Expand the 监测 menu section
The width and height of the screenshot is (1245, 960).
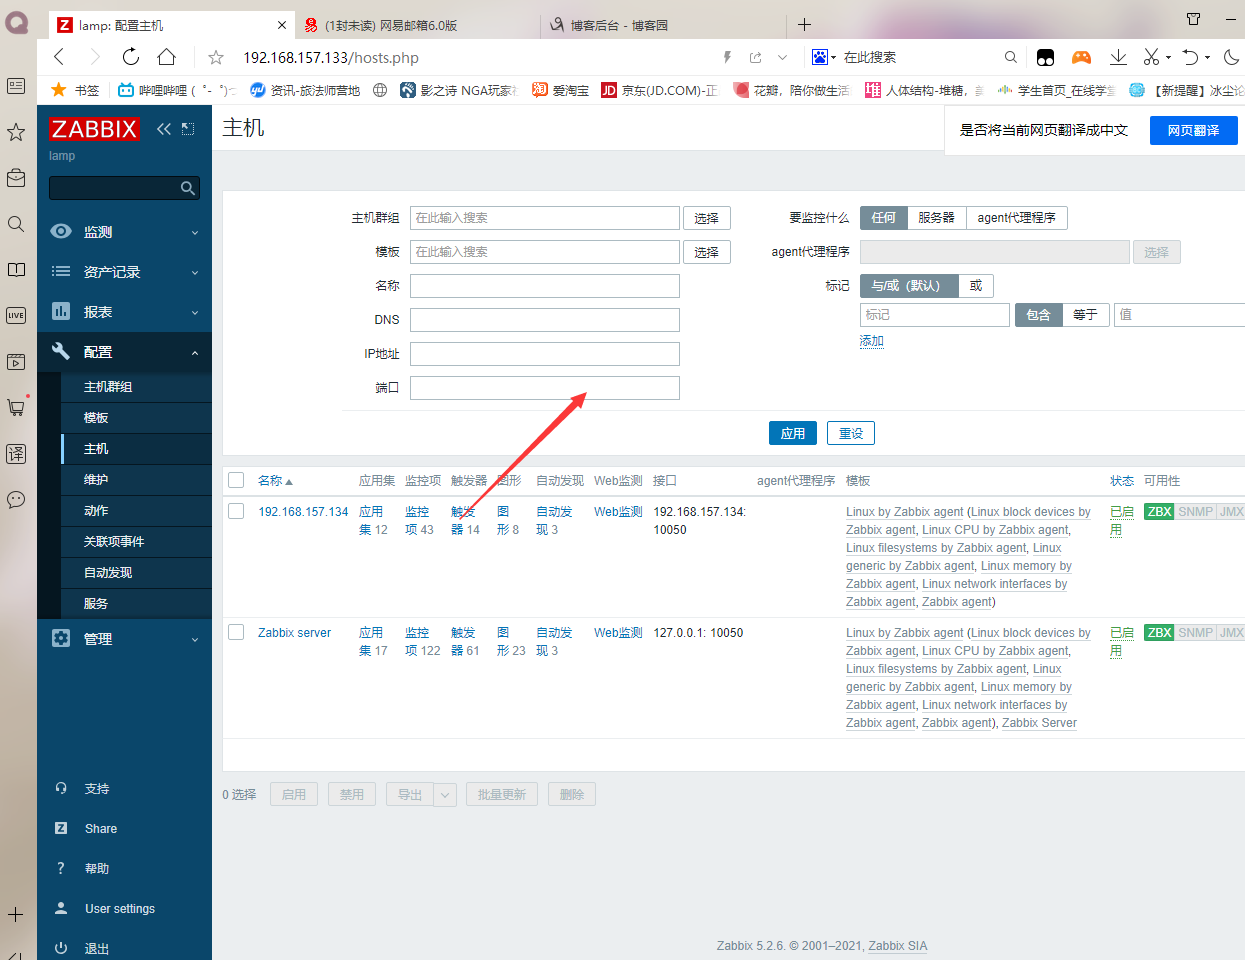tap(124, 232)
